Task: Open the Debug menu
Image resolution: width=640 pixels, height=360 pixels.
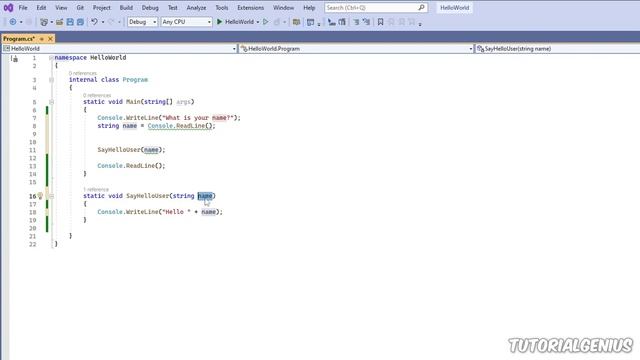Action: (150, 8)
